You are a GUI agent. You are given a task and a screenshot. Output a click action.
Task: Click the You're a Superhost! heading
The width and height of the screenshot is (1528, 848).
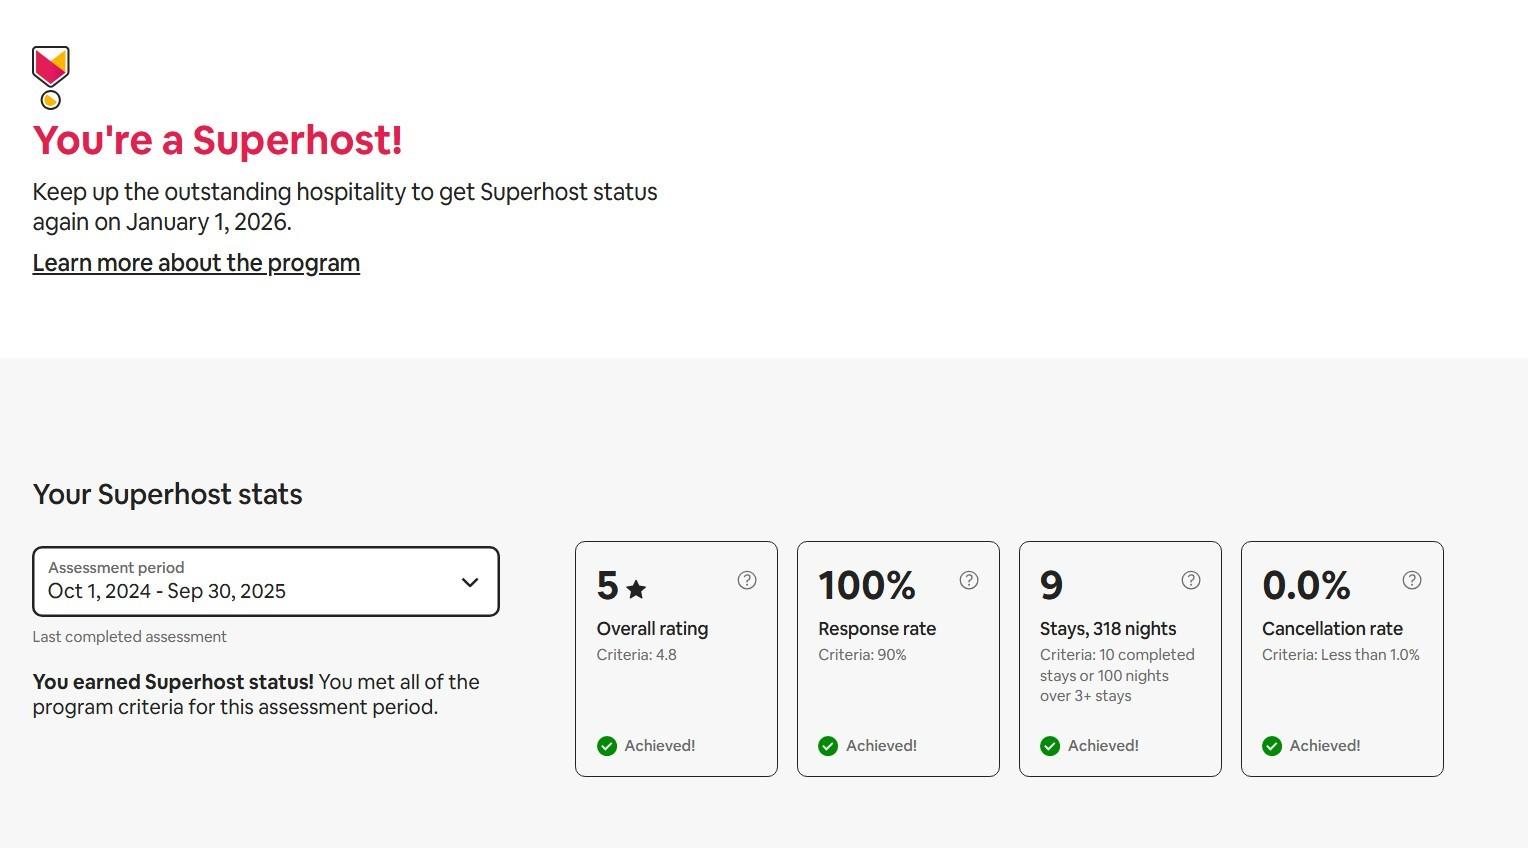point(218,140)
